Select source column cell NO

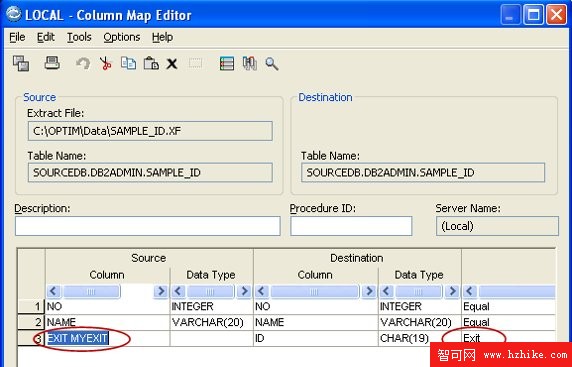pyautogui.click(x=108, y=306)
